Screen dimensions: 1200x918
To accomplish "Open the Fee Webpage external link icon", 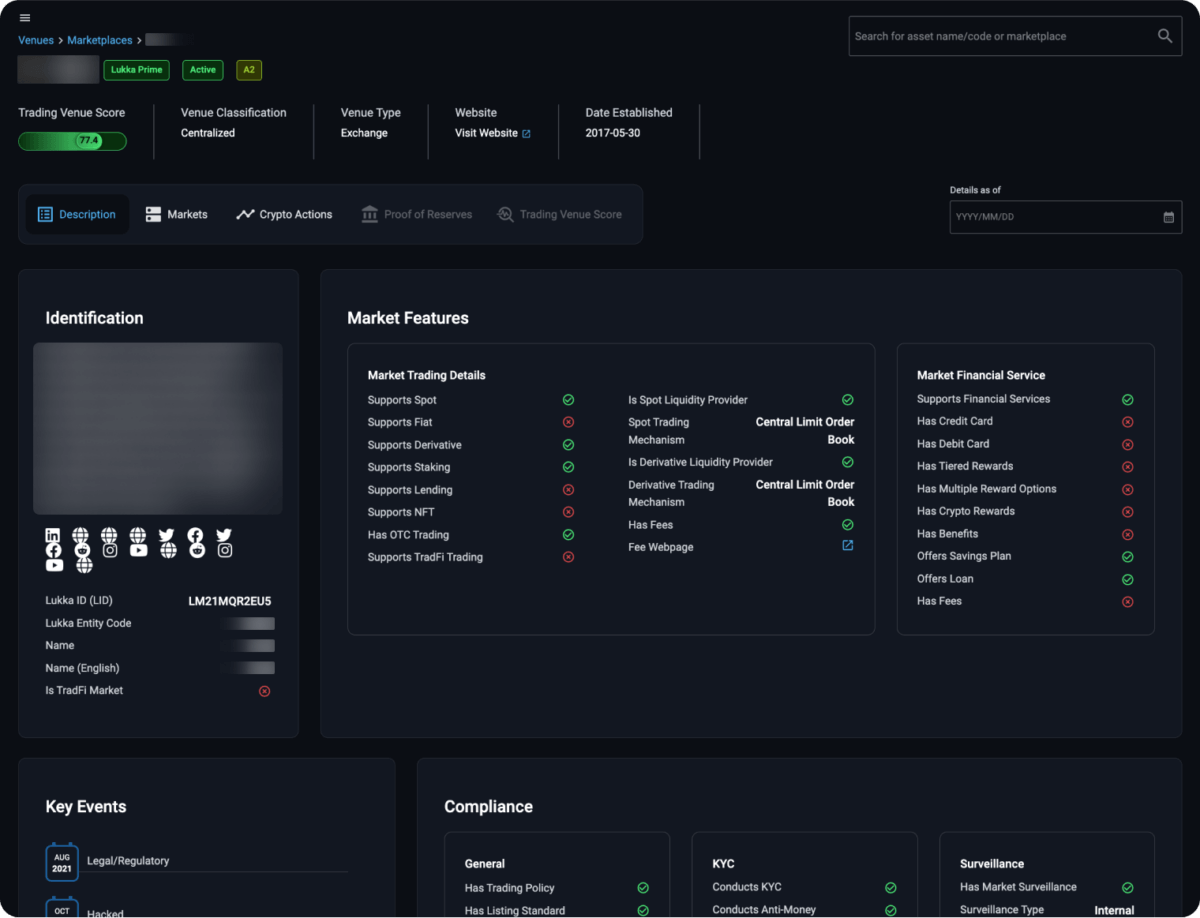I will click(x=847, y=546).
